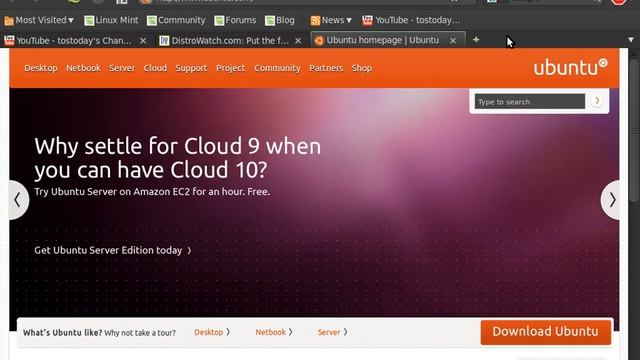
Task: Close the DistroWatch.com tab
Action: (x=298, y=41)
